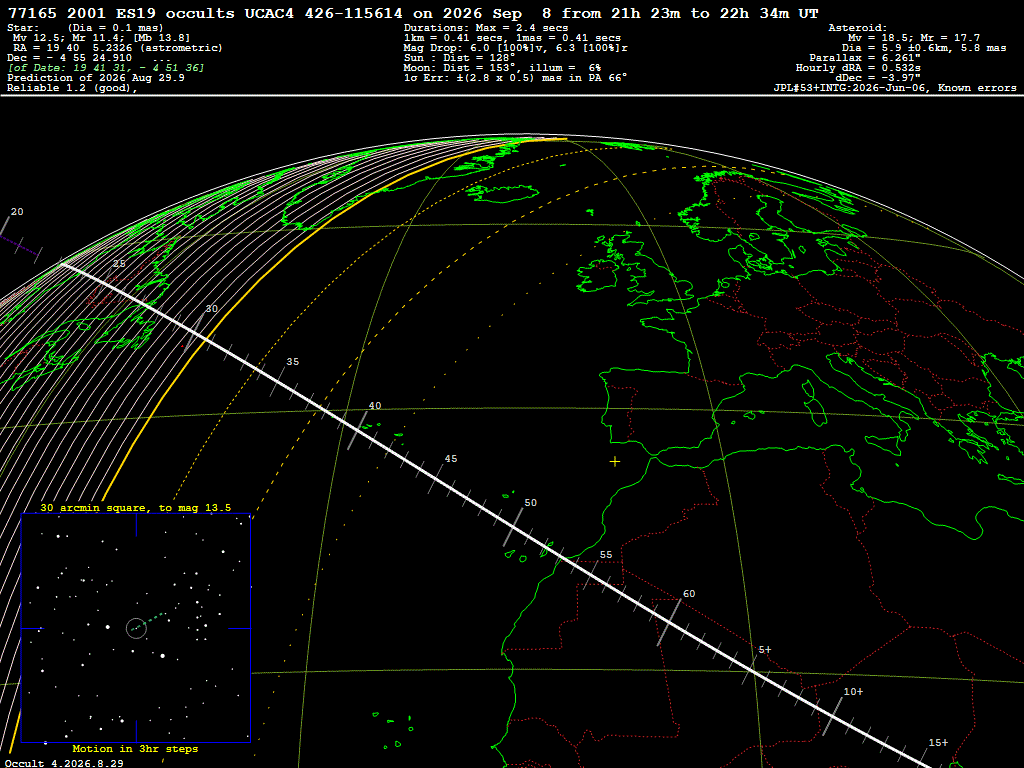Click the 55 minute marker near the coast
Viewport: 1024px width, 768px height.
click(606, 555)
